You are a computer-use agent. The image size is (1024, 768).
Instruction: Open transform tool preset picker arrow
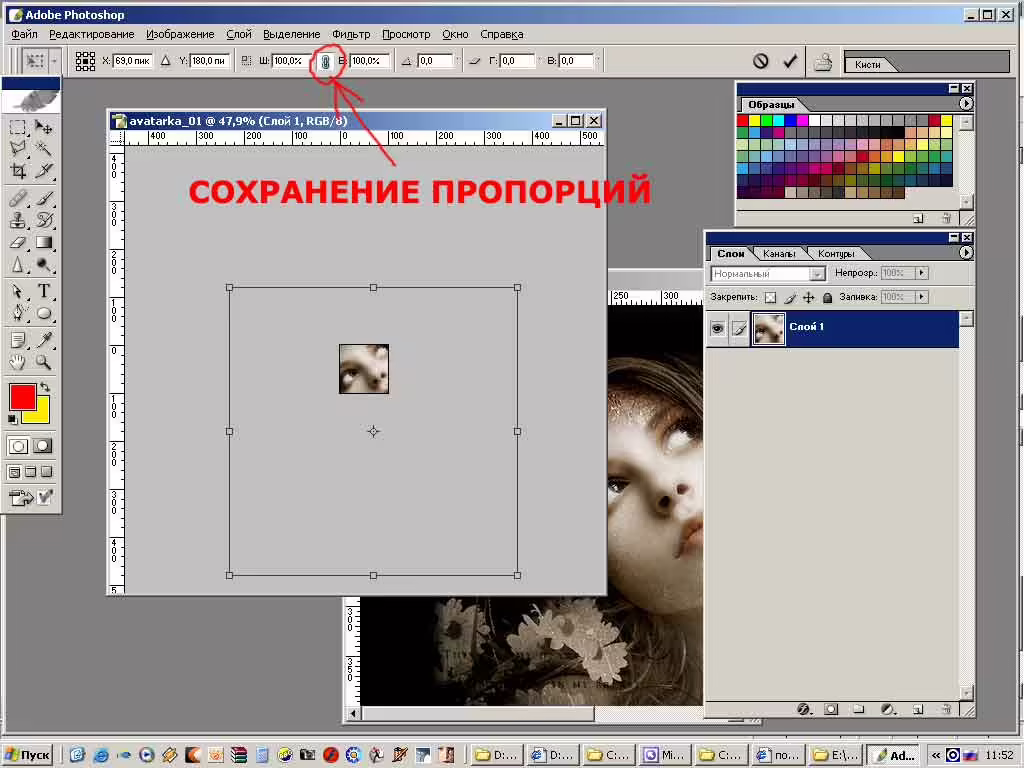click(x=54, y=61)
